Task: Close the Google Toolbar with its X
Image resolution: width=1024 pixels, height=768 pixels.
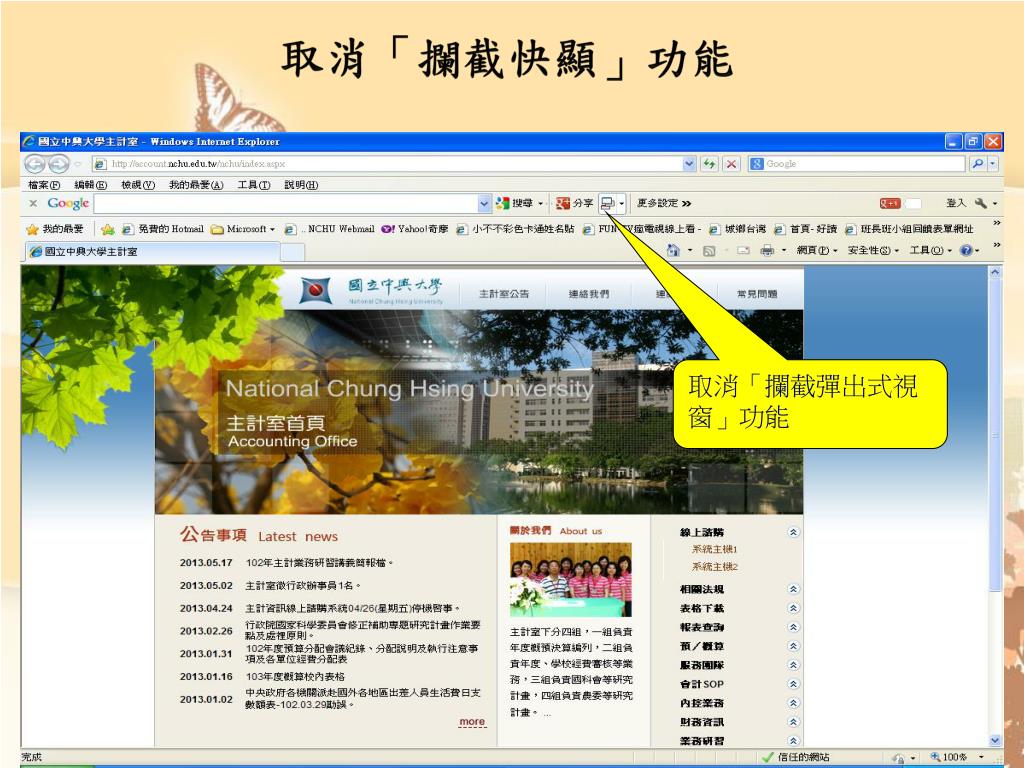Action: 33,204
